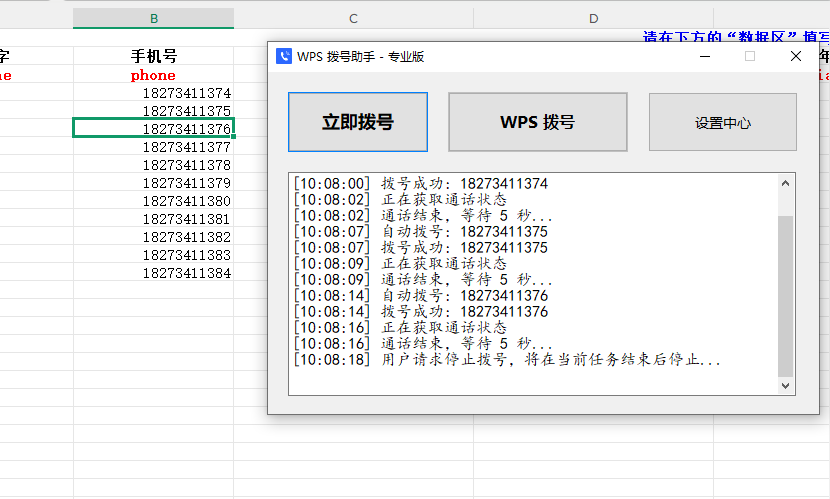This screenshot has height=499, width=830.
Task: Click log line 10:08:09 正在获取通话状态
Action: point(400,264)
